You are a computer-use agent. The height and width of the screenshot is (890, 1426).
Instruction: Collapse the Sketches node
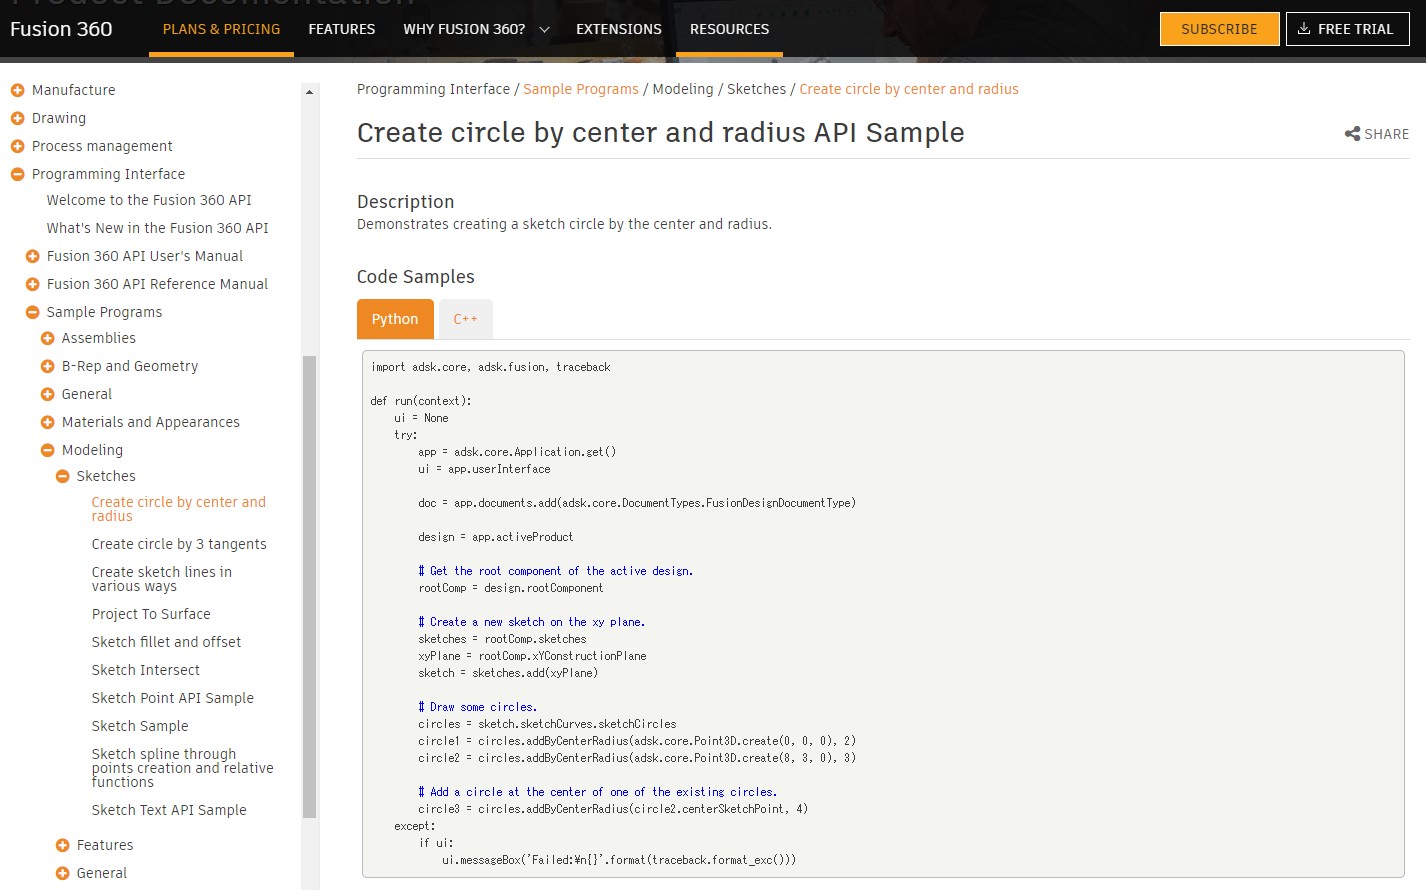(x=62, y=476)
